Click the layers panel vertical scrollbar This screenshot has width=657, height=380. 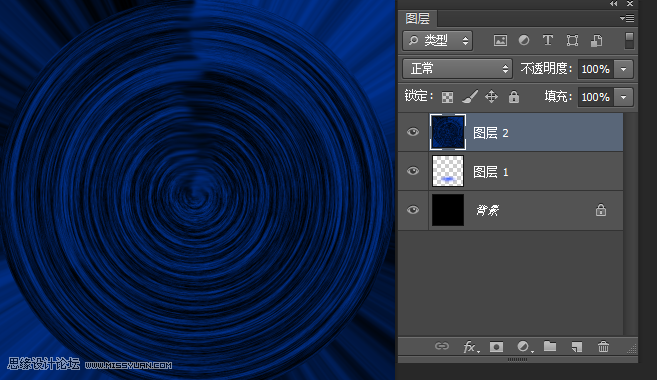pos(630,224)
